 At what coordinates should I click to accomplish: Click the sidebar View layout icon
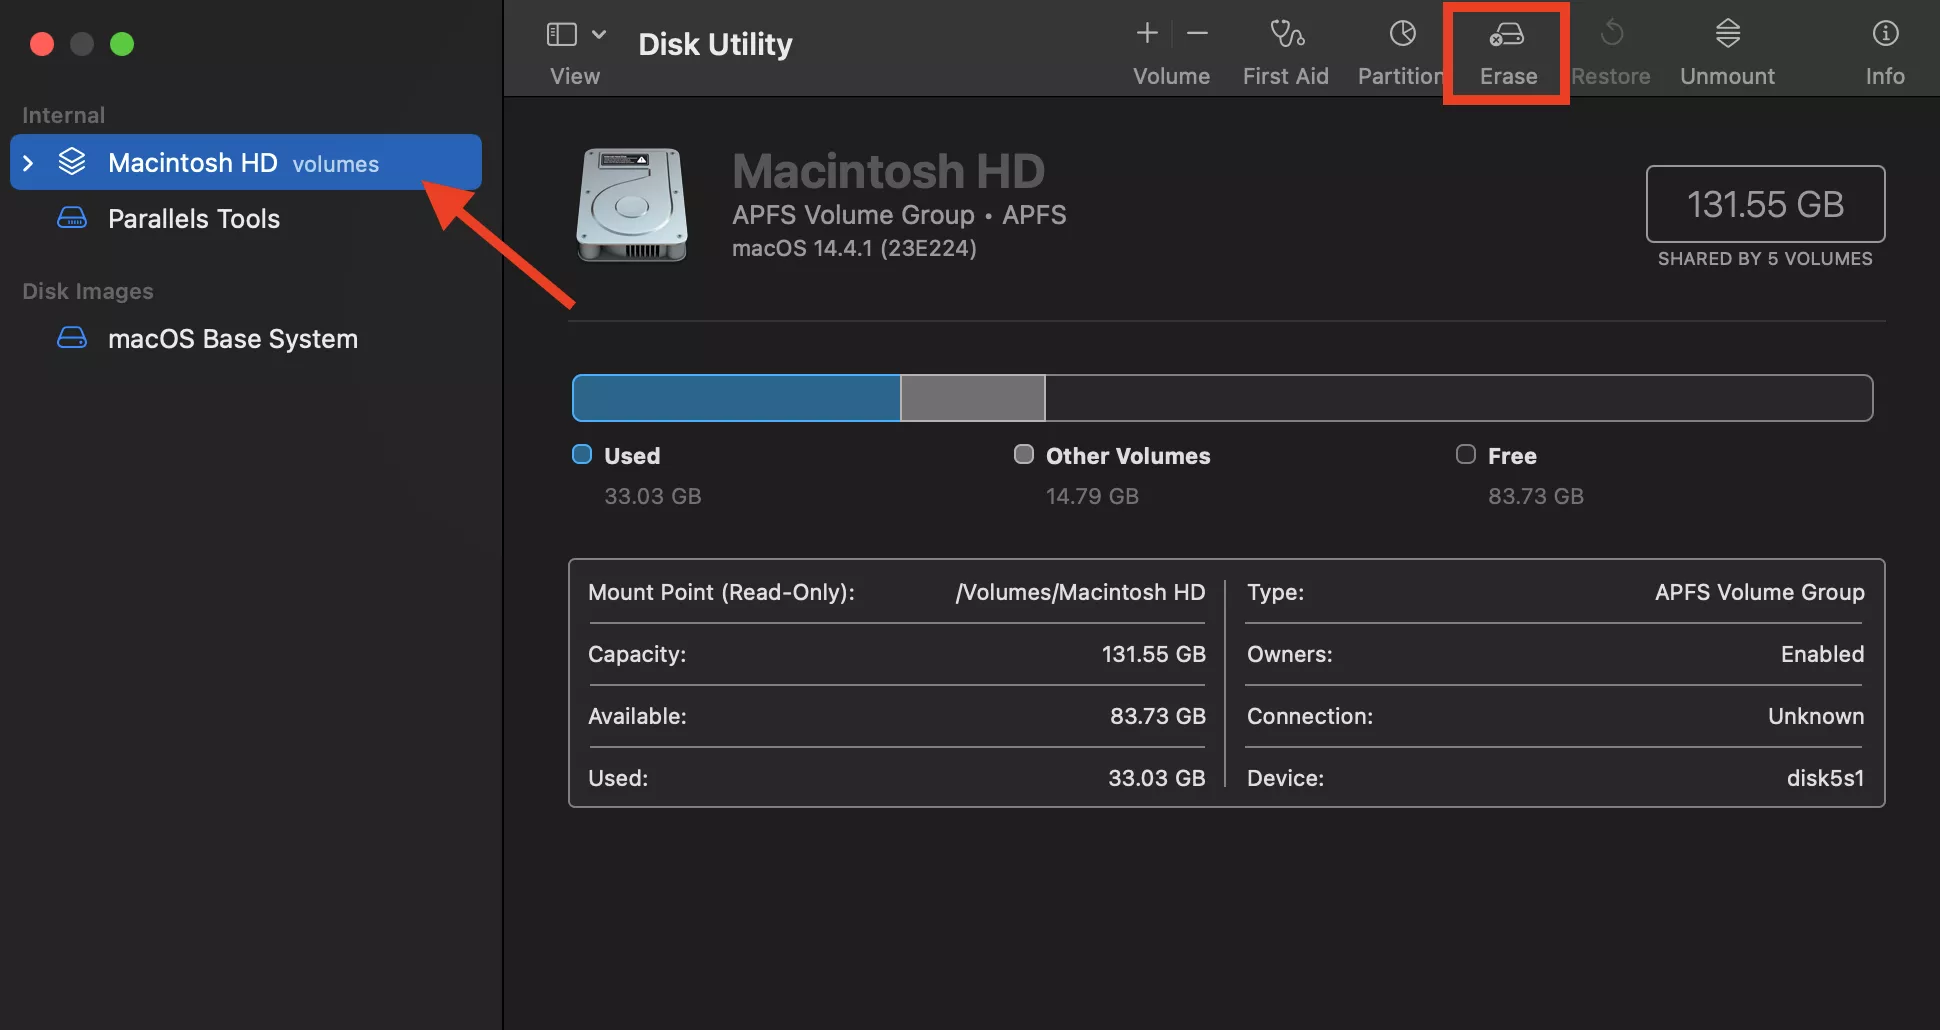562,34
